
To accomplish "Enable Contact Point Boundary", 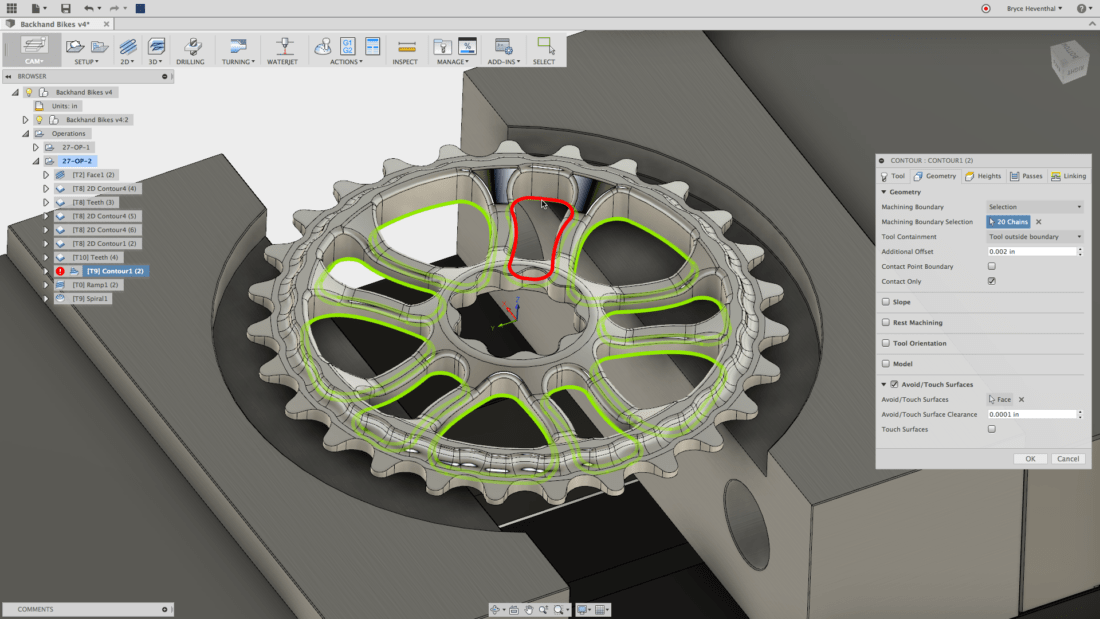I will (x=992, y=266).
